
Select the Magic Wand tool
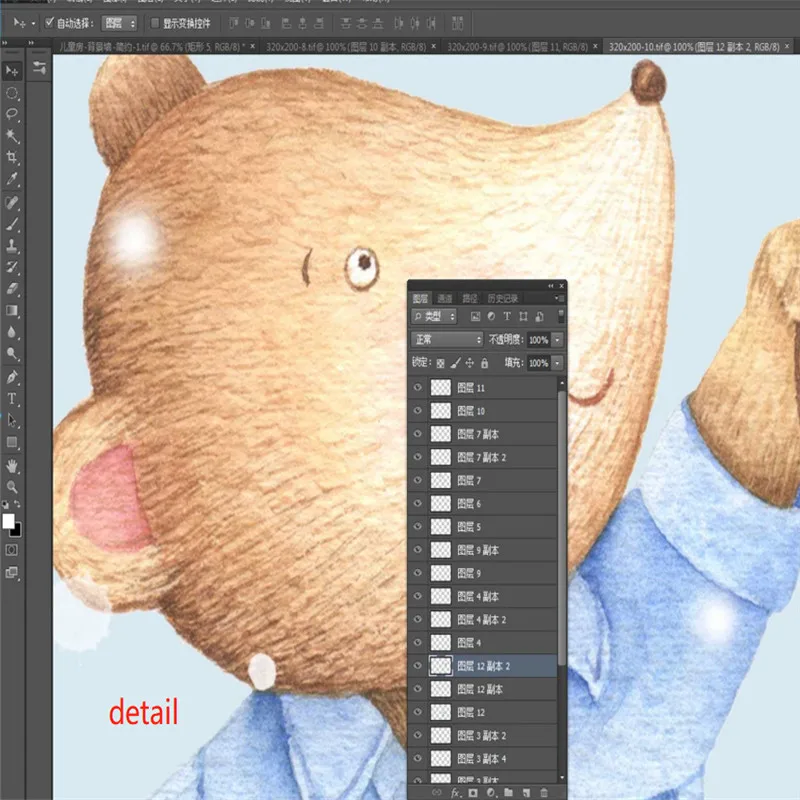[x=12, y=135]
